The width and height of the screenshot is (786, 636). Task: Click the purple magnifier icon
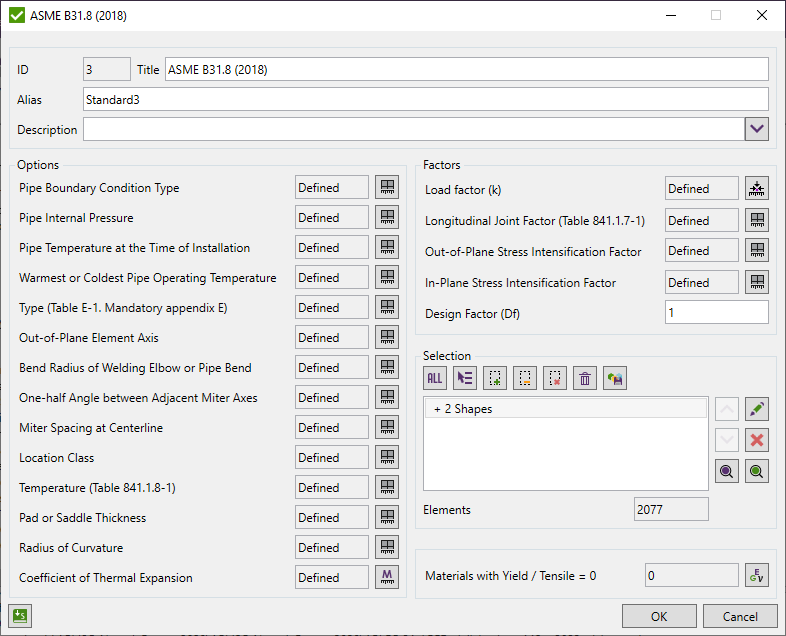[x=727, y=472]
